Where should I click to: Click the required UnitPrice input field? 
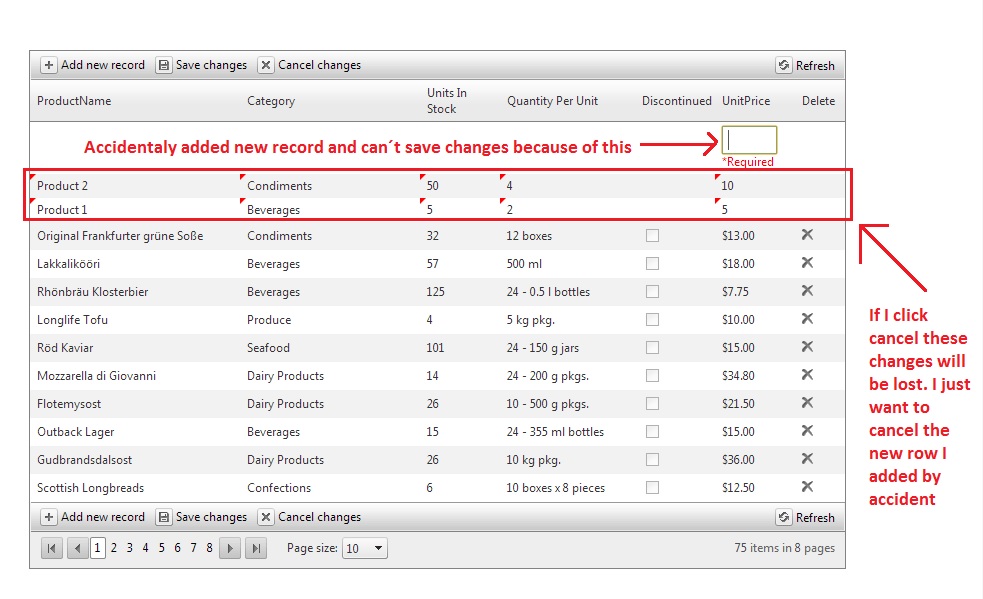(x=749, y=140)
